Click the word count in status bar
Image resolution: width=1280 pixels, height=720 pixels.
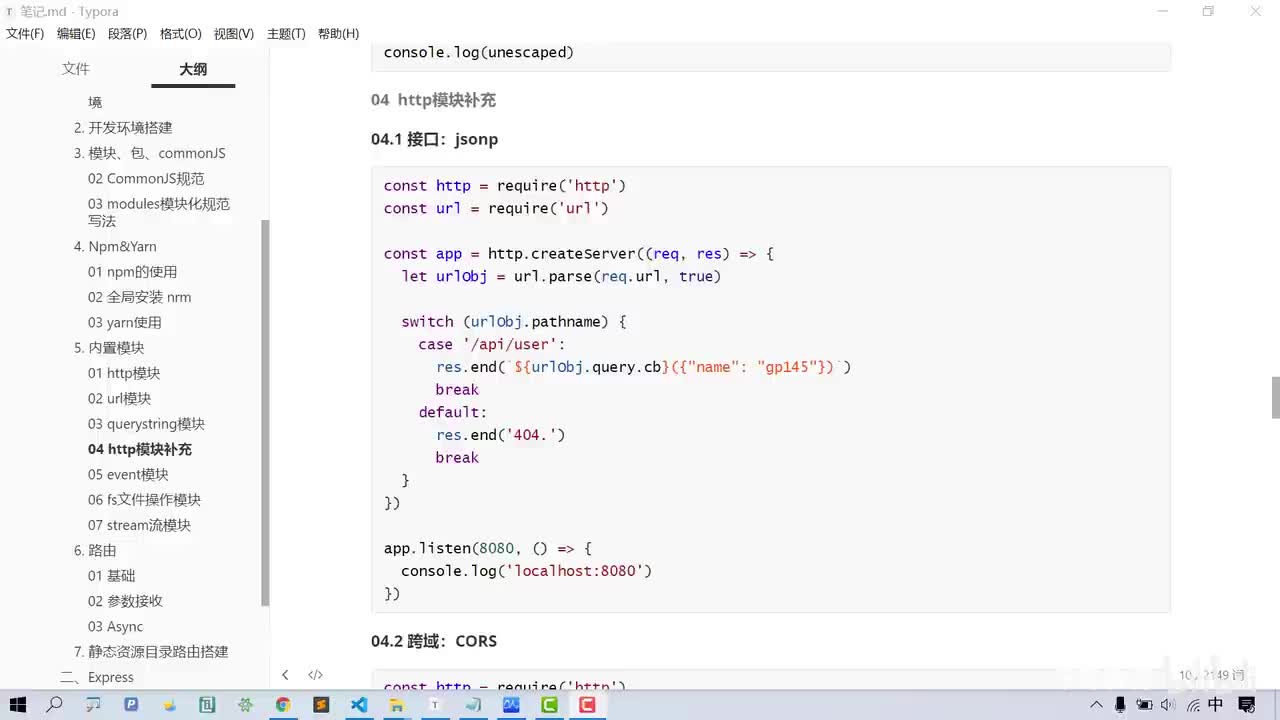[x=1211, y=676]
